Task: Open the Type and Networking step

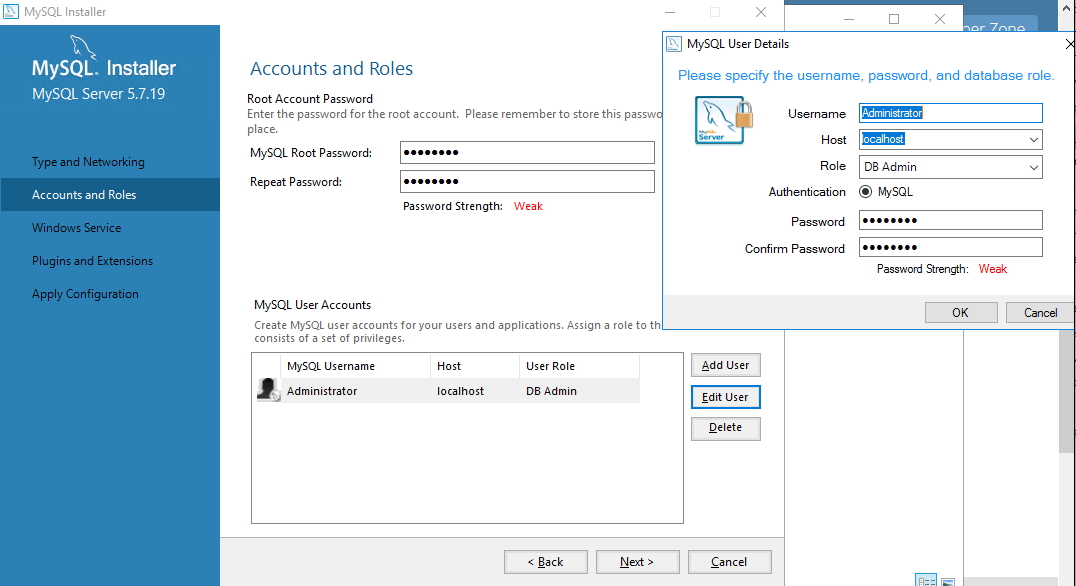Action: [x=89, y=162]
